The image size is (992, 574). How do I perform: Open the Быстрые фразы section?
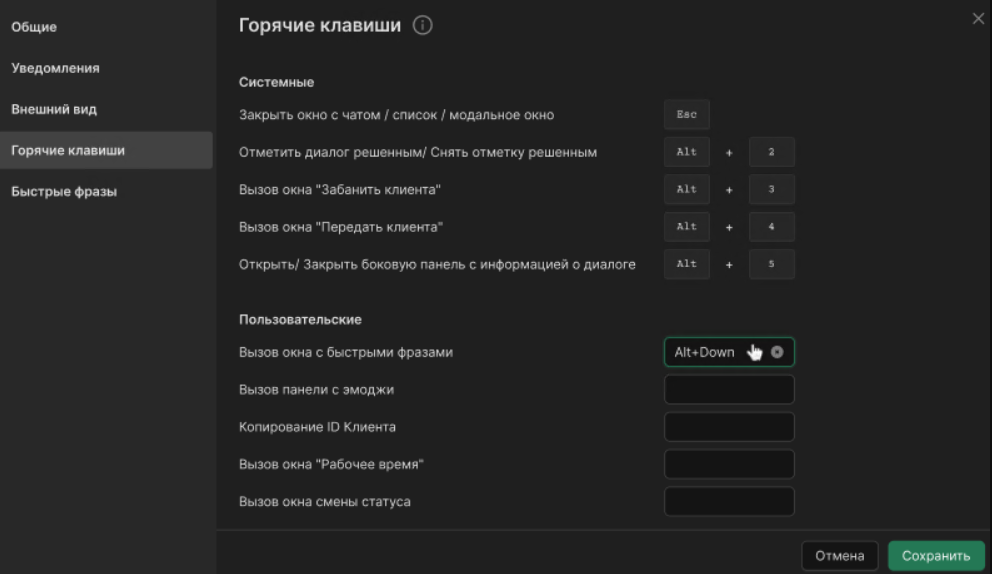click(64, 191)
